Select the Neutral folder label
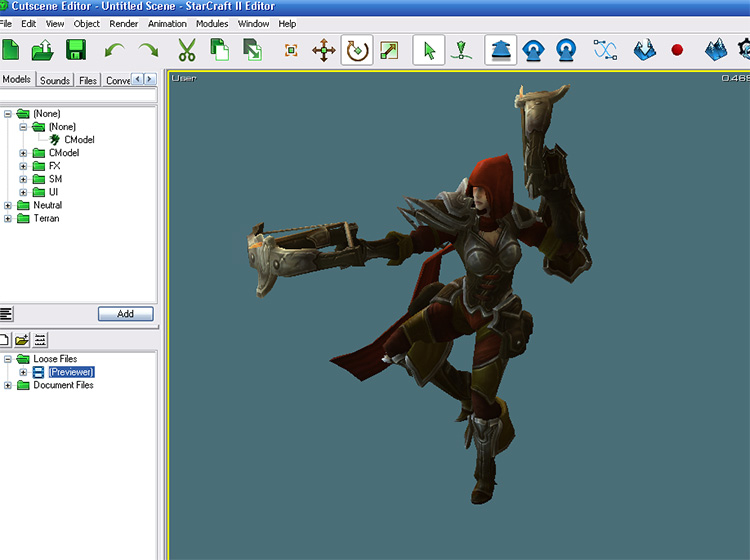This screenshot has height=560, width=750. point(47,205)
